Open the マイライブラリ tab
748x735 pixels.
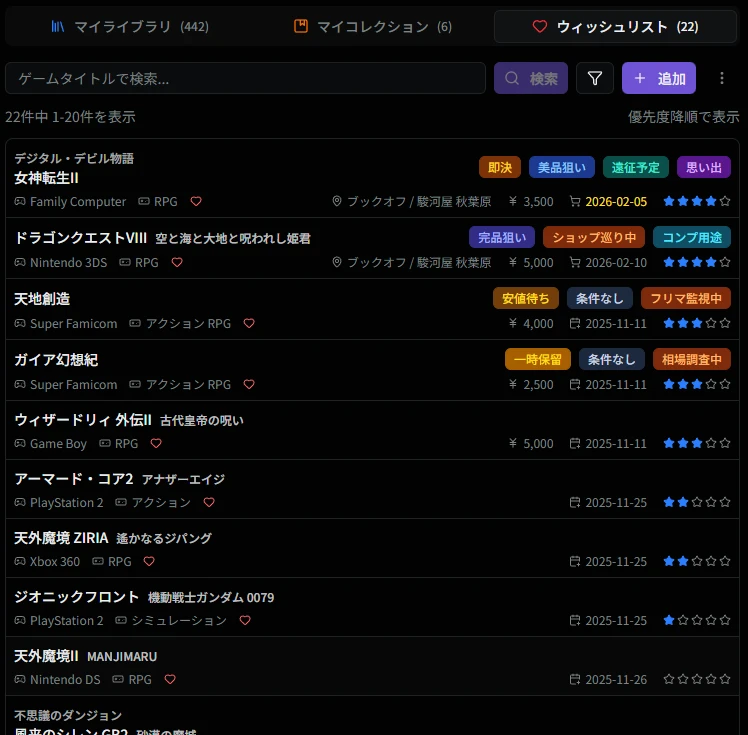pyautogui.click(x=130, y=26)
